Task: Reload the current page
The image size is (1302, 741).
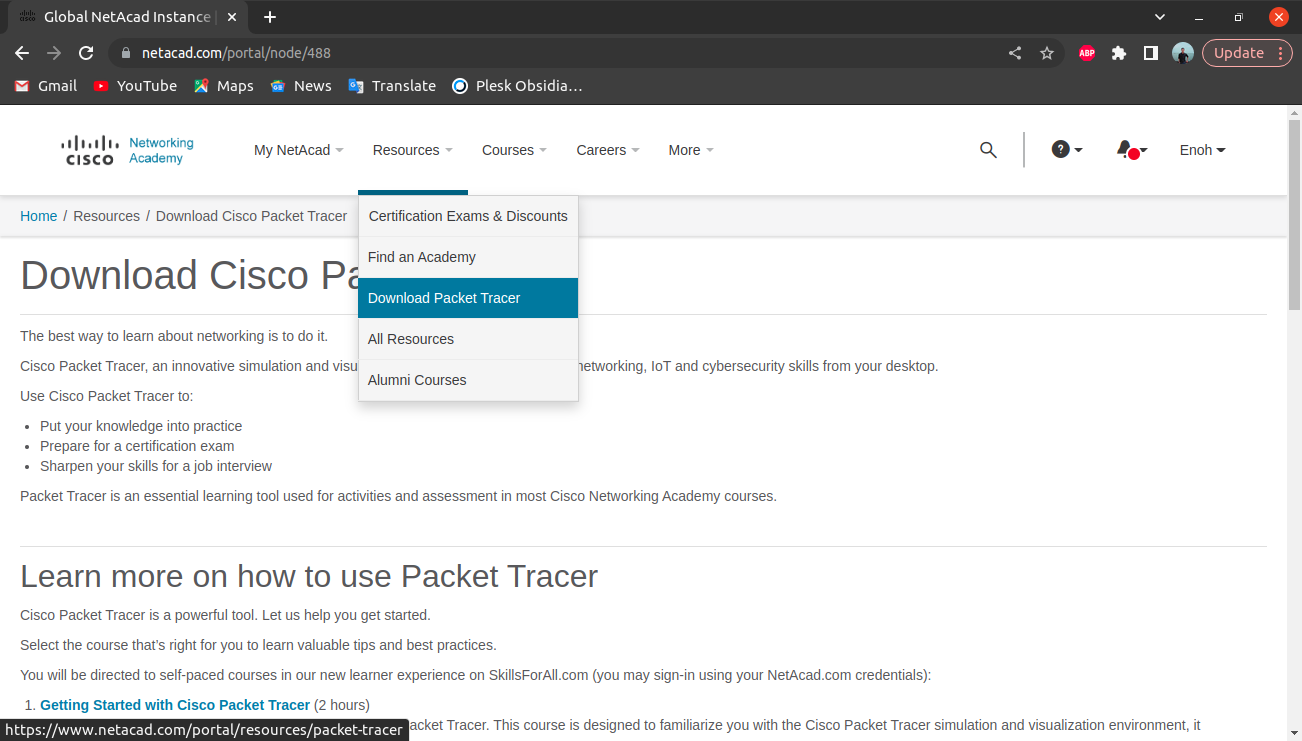Action: point(86,53)
